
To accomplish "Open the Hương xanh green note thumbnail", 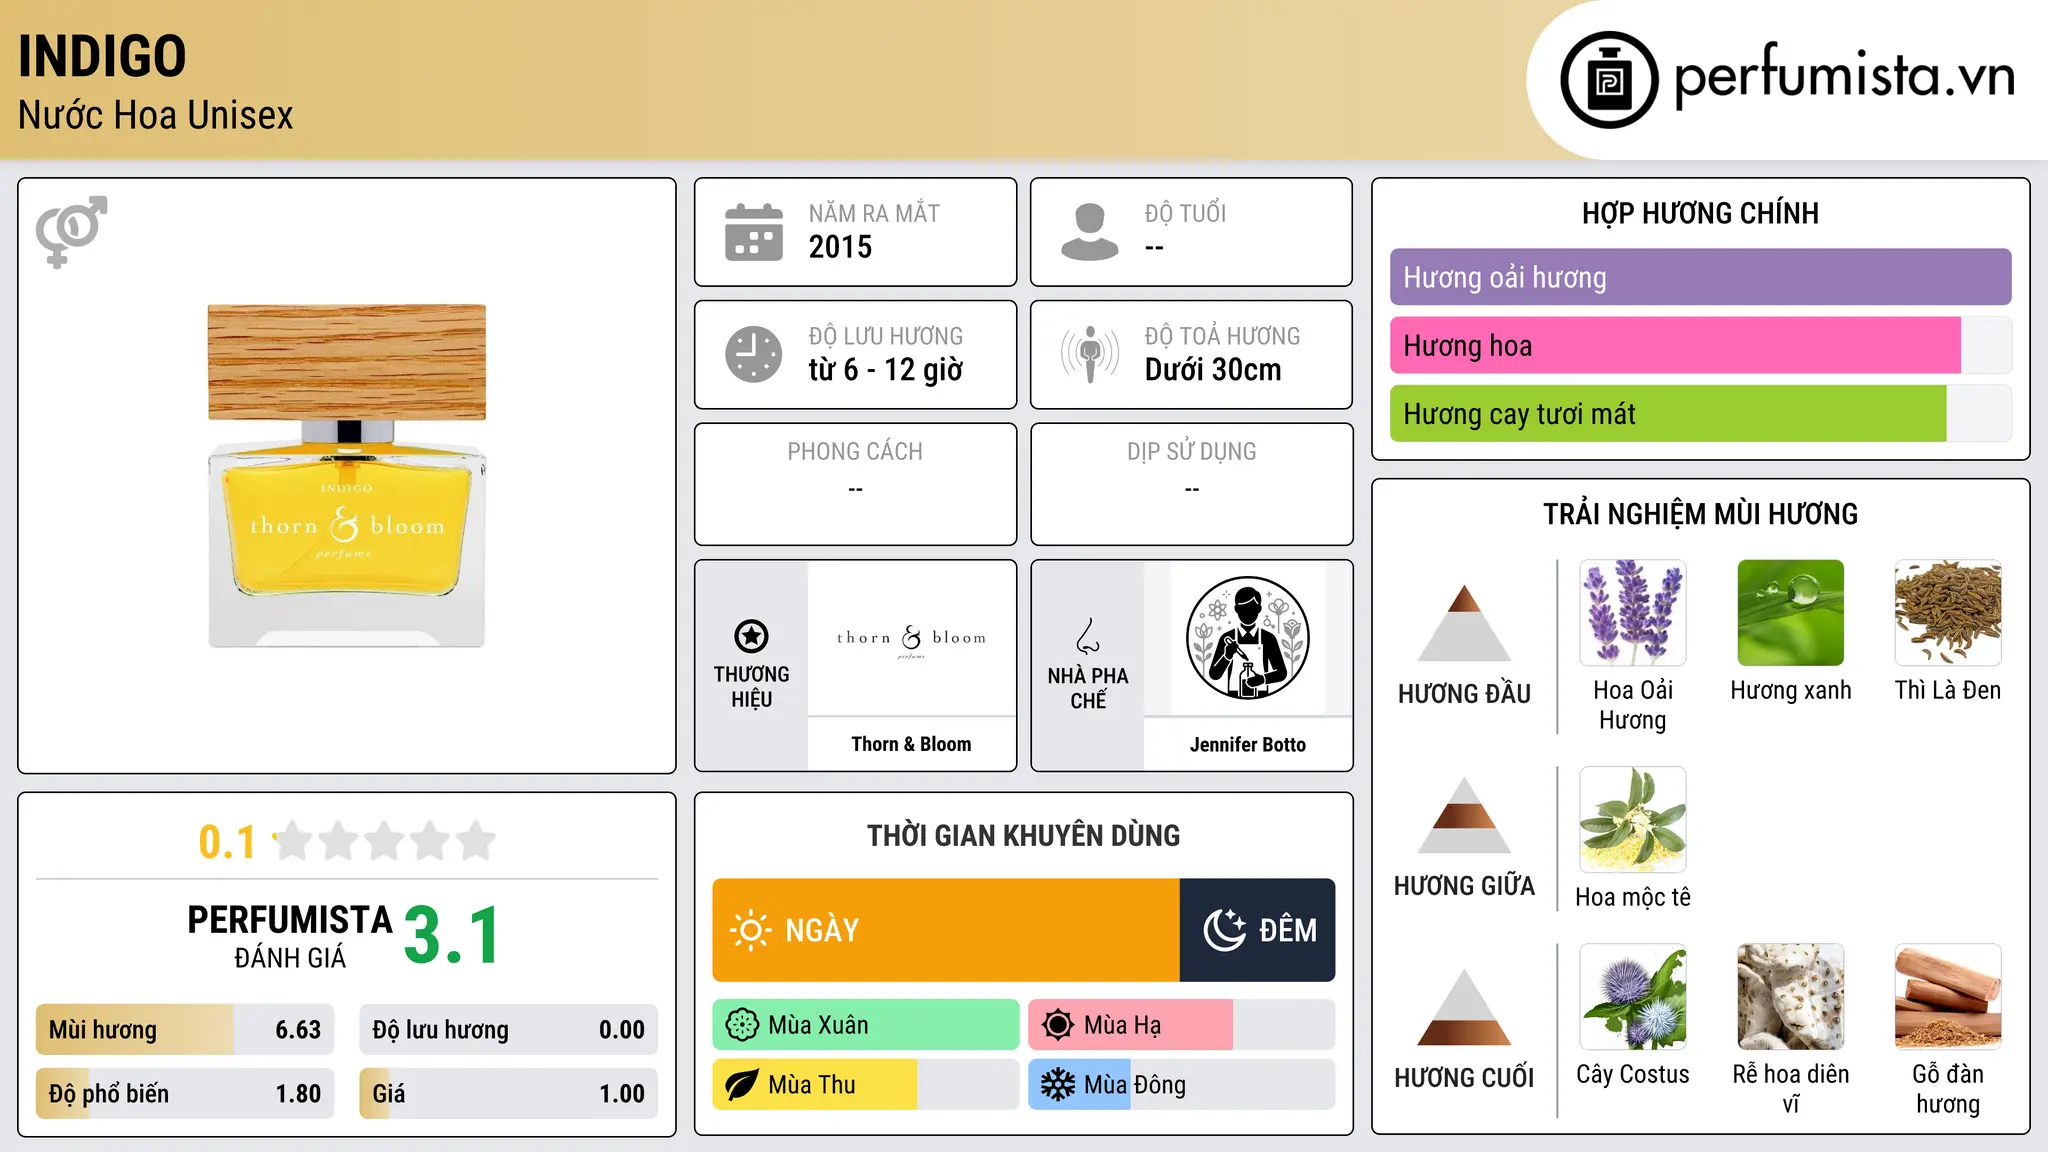I will tap(1791, 613).
